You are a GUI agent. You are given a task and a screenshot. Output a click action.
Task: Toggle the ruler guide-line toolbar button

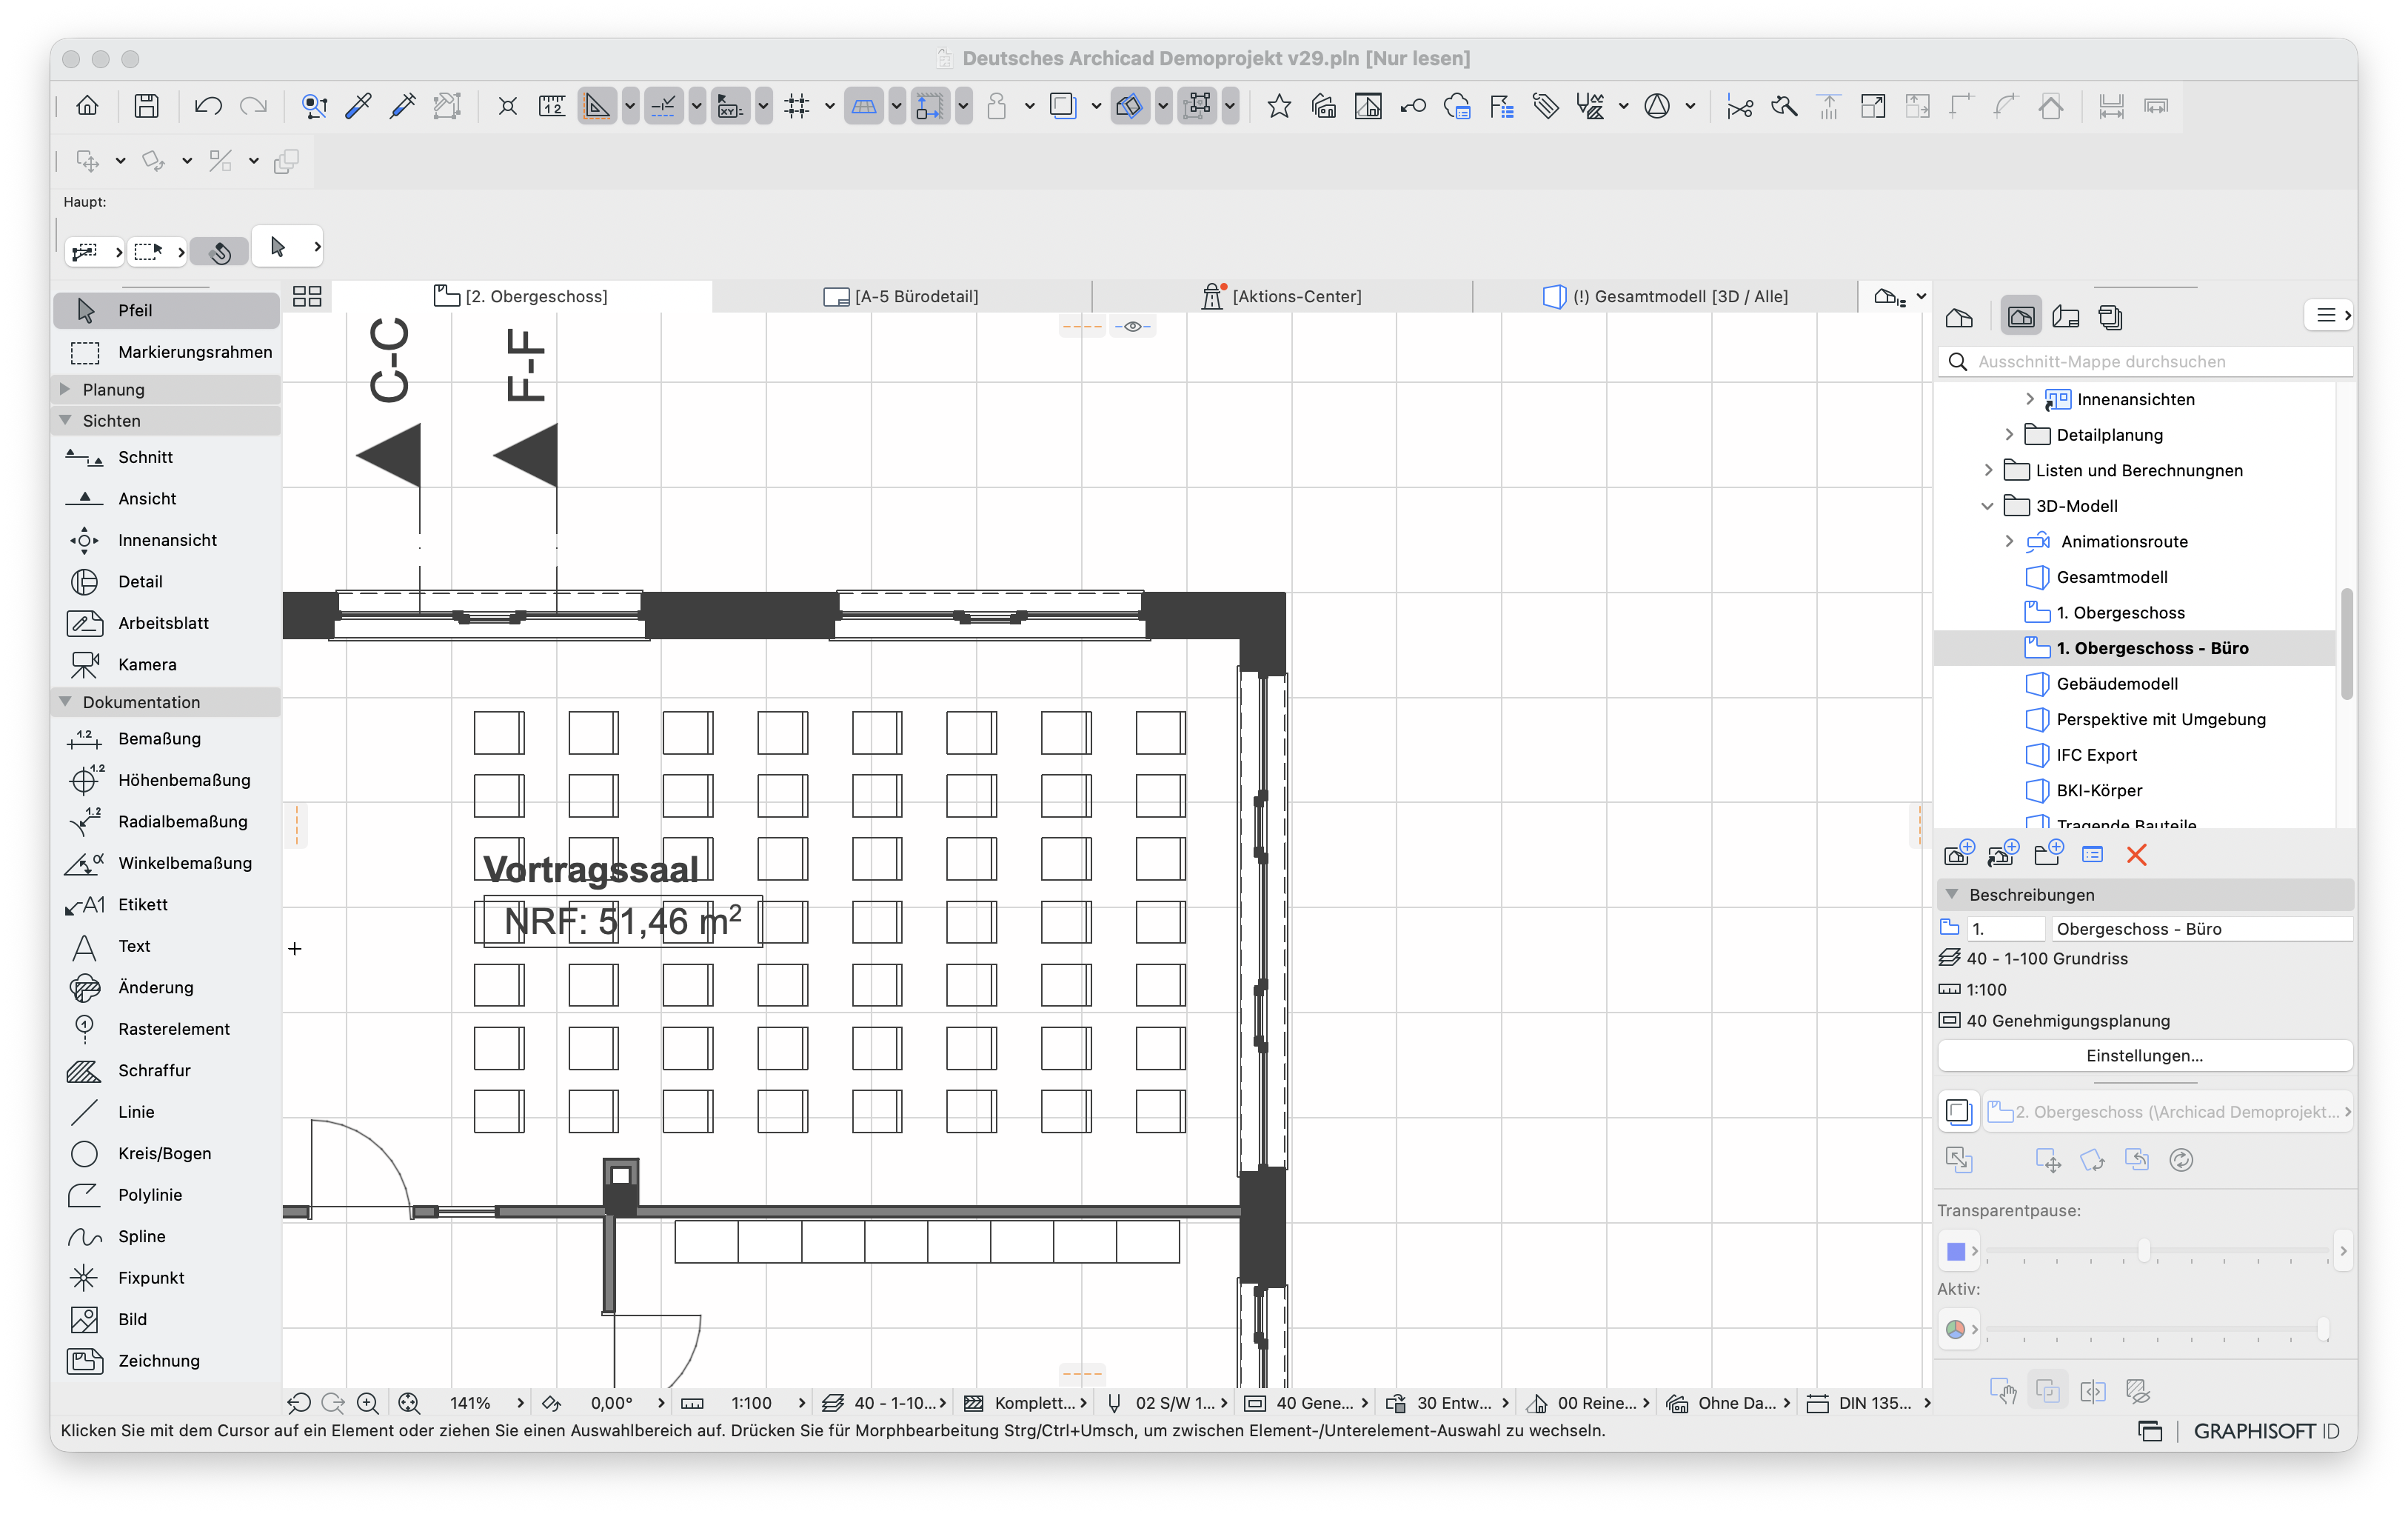[x=597, y=106]
